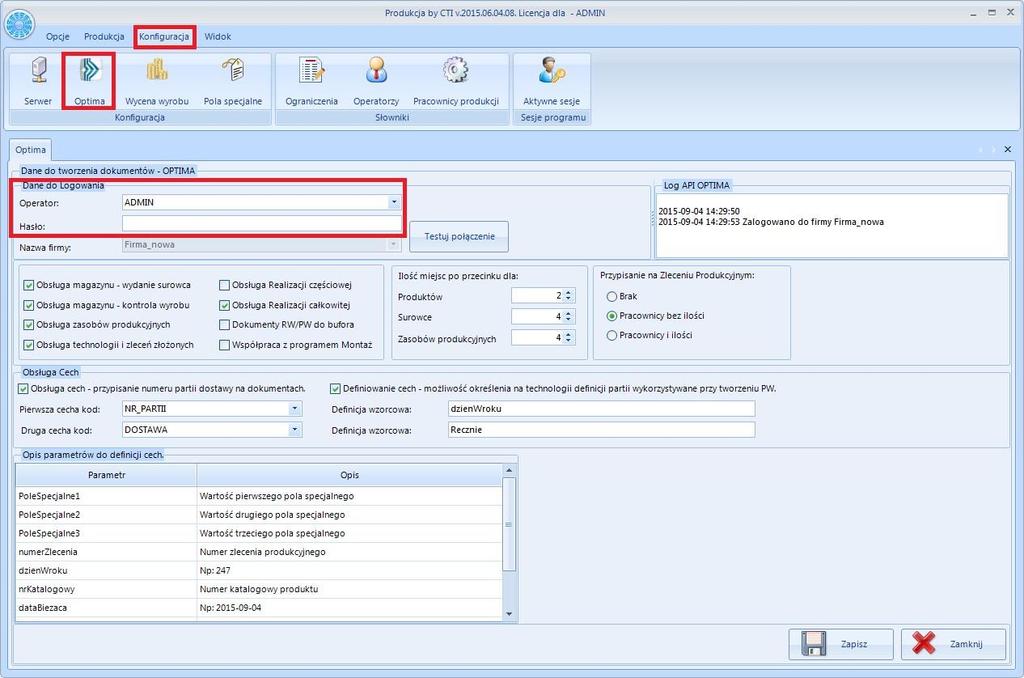Select the dzienWroku parameter row
This screenshot has height=678, width=1024.
click(x=259, y=570)
